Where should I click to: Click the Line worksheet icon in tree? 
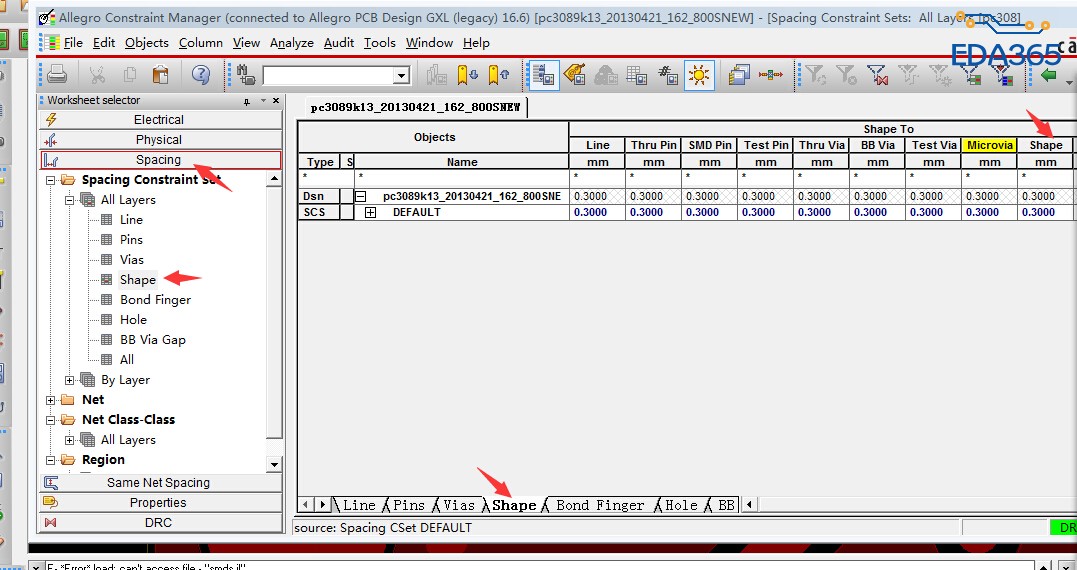pyautogui.click(x=106, y=220)
